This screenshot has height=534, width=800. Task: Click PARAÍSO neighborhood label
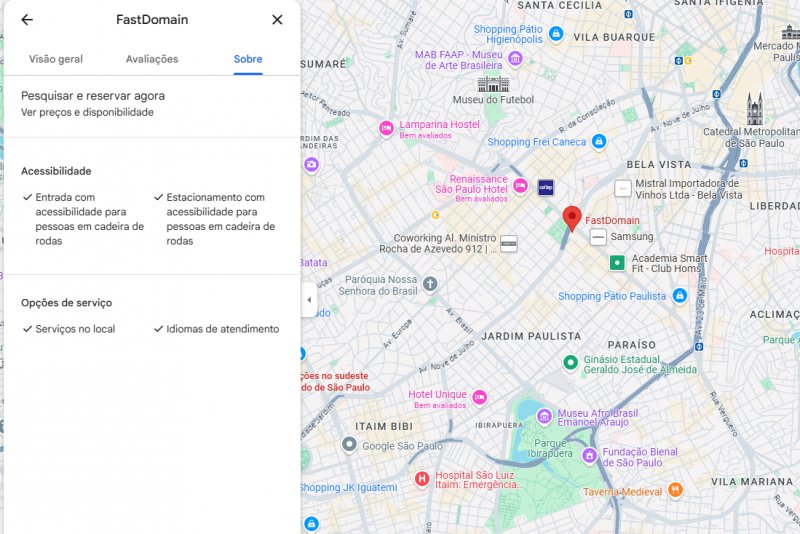point(632,345)
